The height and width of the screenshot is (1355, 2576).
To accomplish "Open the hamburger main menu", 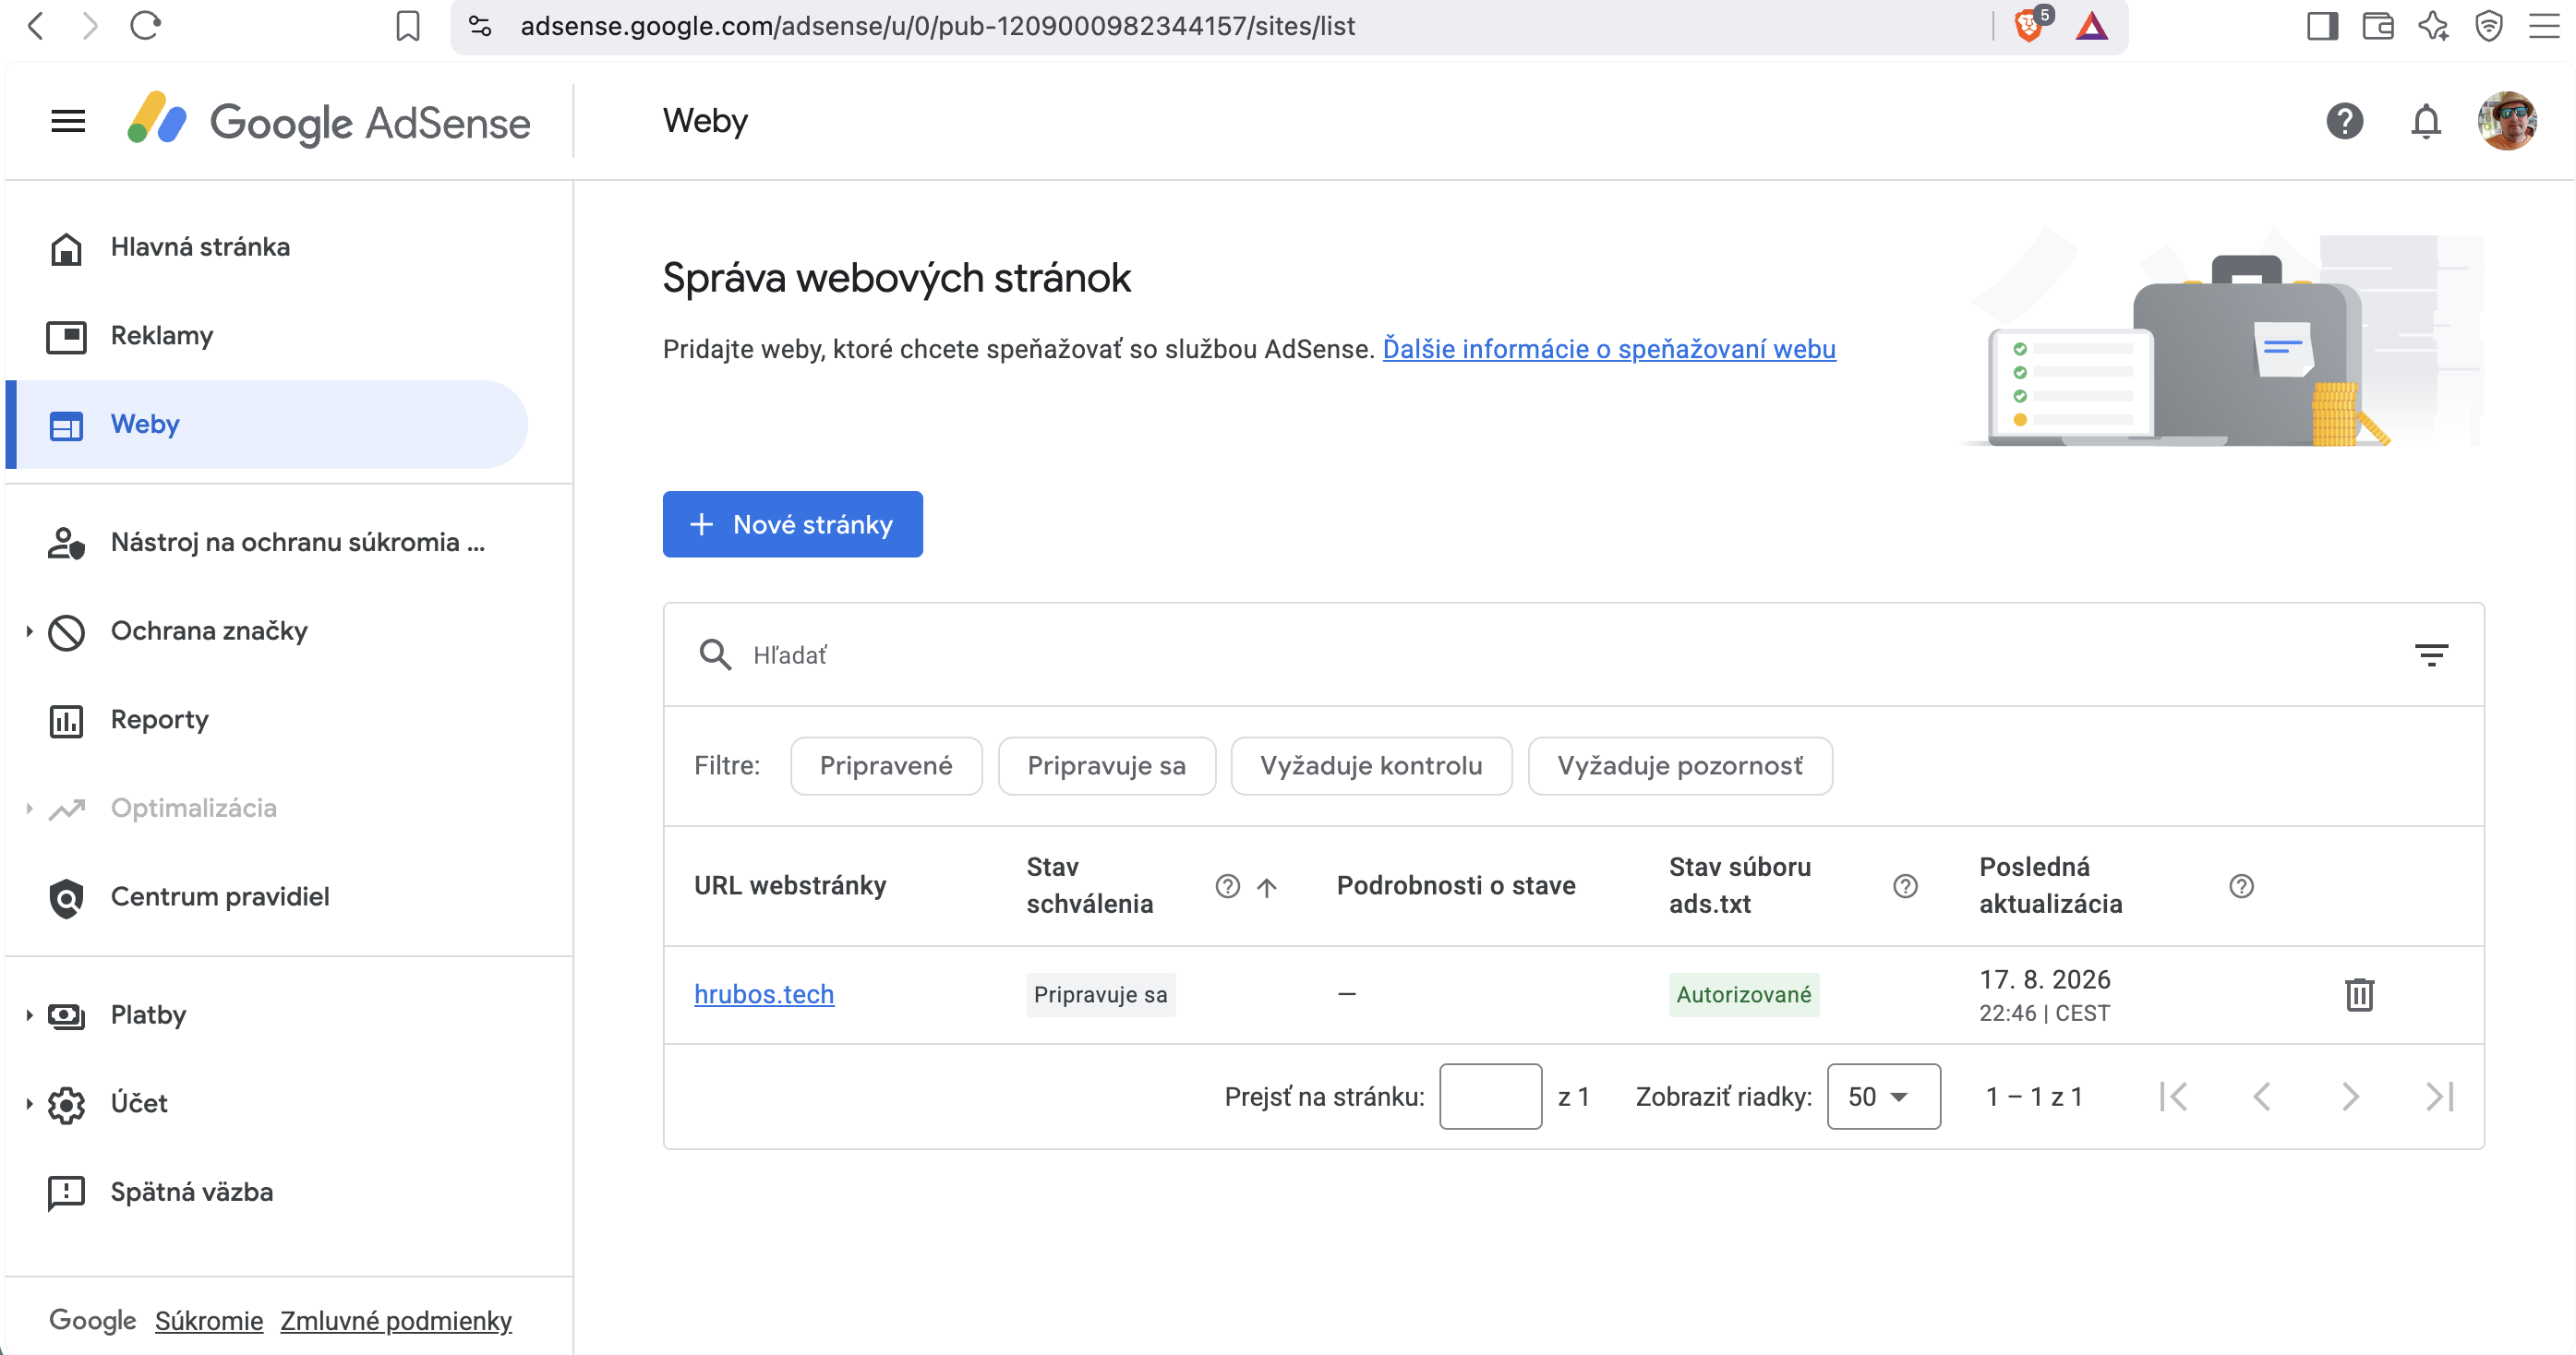I will coord(68,121).
